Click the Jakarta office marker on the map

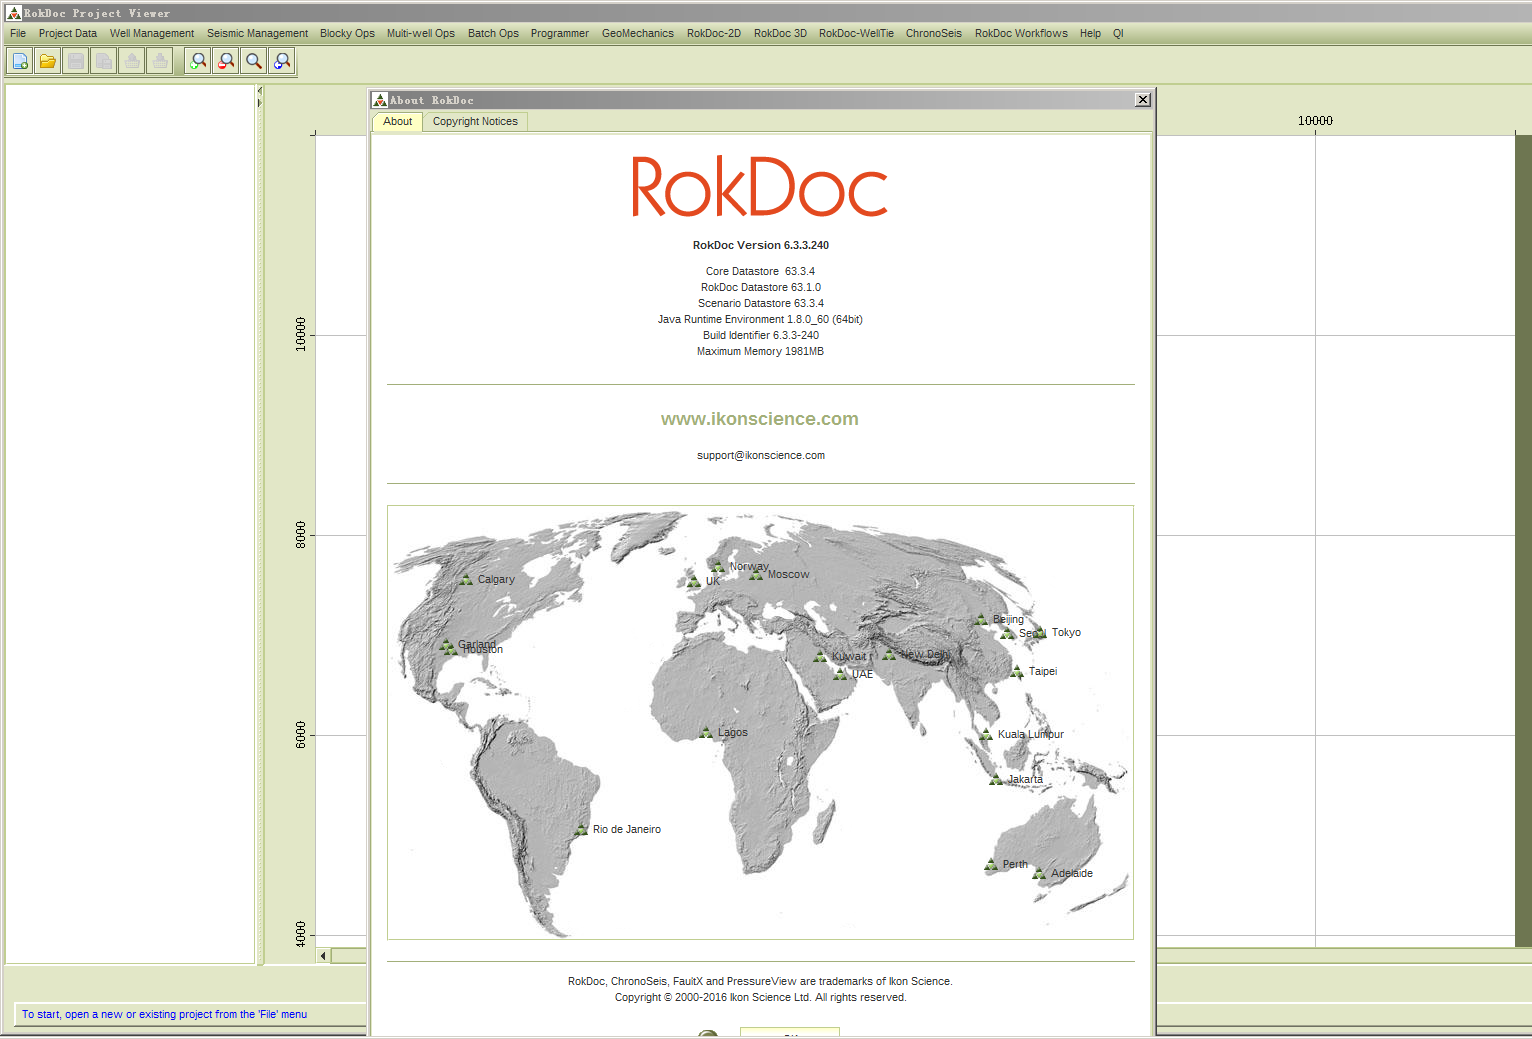coord(996,780)
